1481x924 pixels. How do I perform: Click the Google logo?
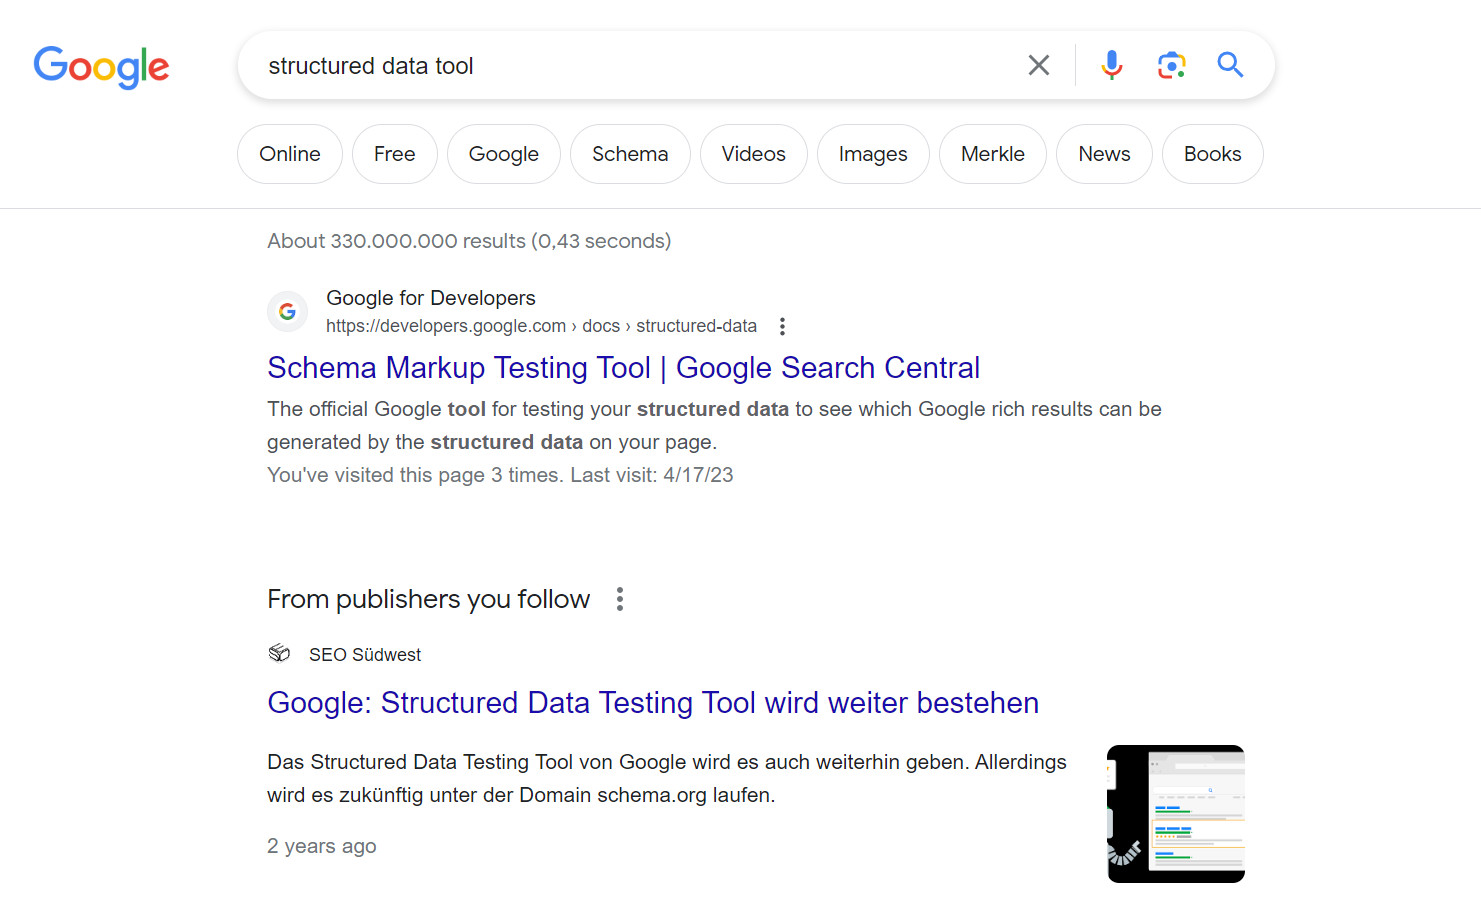click(x=101, y=67)
